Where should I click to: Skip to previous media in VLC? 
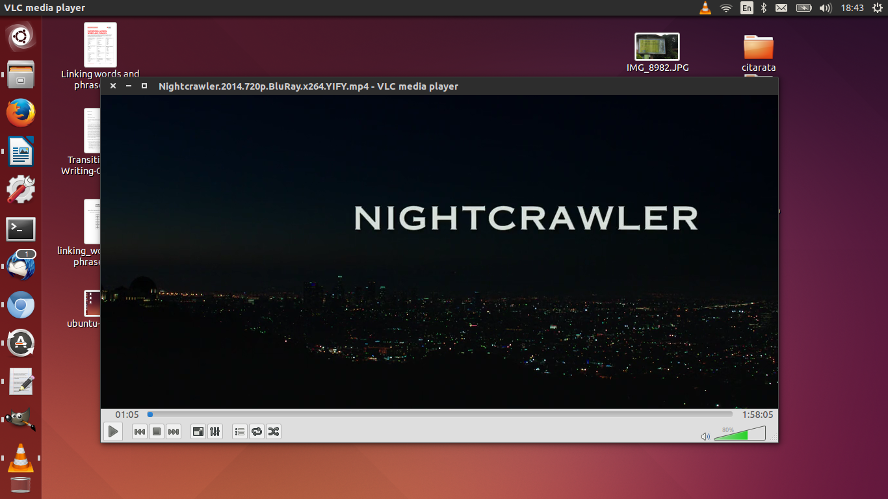(x=139, y=432)
